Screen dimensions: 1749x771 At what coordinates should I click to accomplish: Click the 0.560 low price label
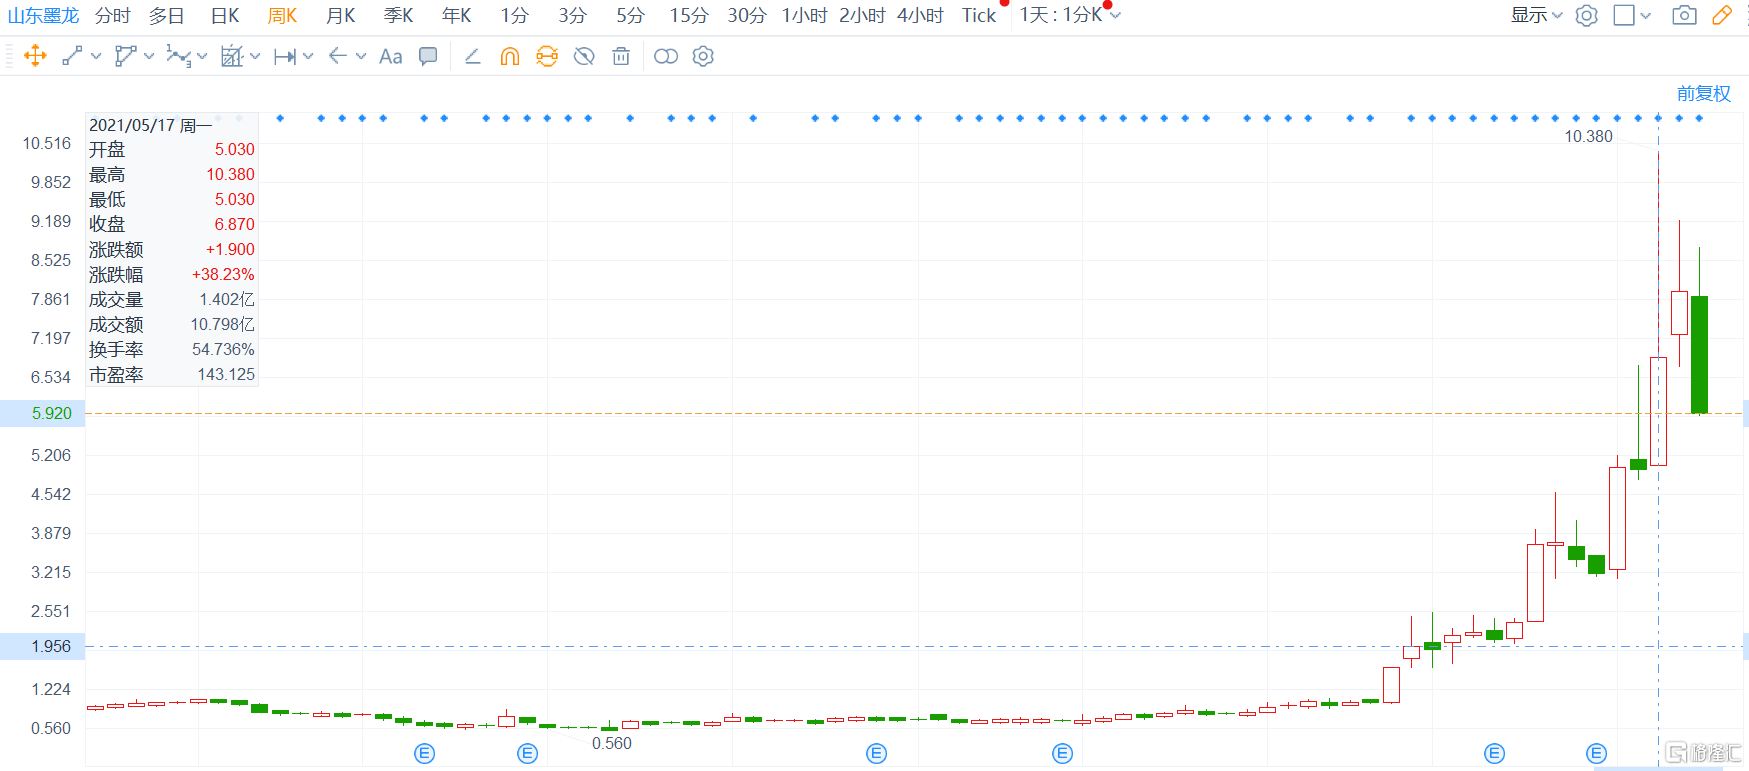tap(612, 743)
